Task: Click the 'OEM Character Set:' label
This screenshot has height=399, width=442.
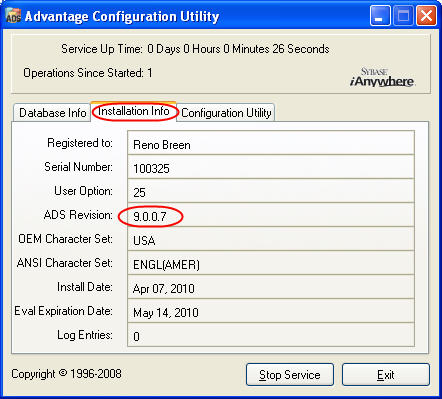Action: [x=65, y=239]
